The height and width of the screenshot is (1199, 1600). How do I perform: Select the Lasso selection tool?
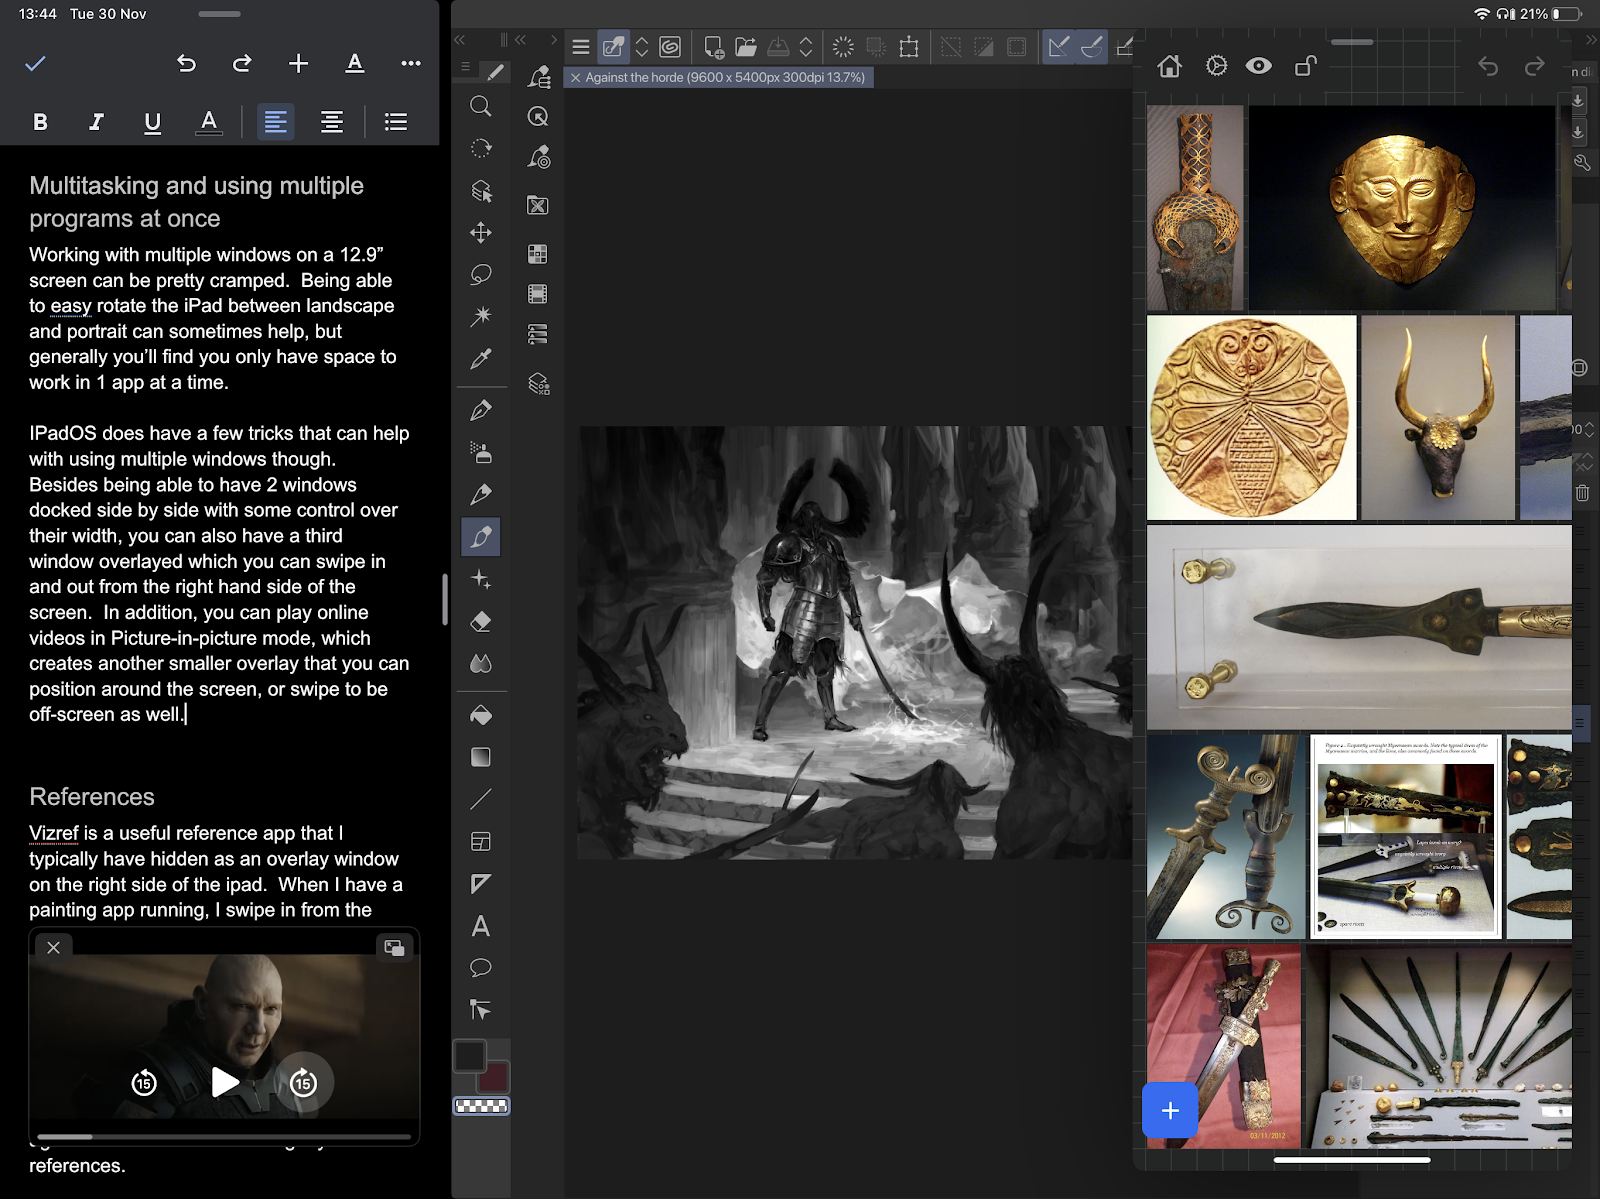[x=481, y=275]
